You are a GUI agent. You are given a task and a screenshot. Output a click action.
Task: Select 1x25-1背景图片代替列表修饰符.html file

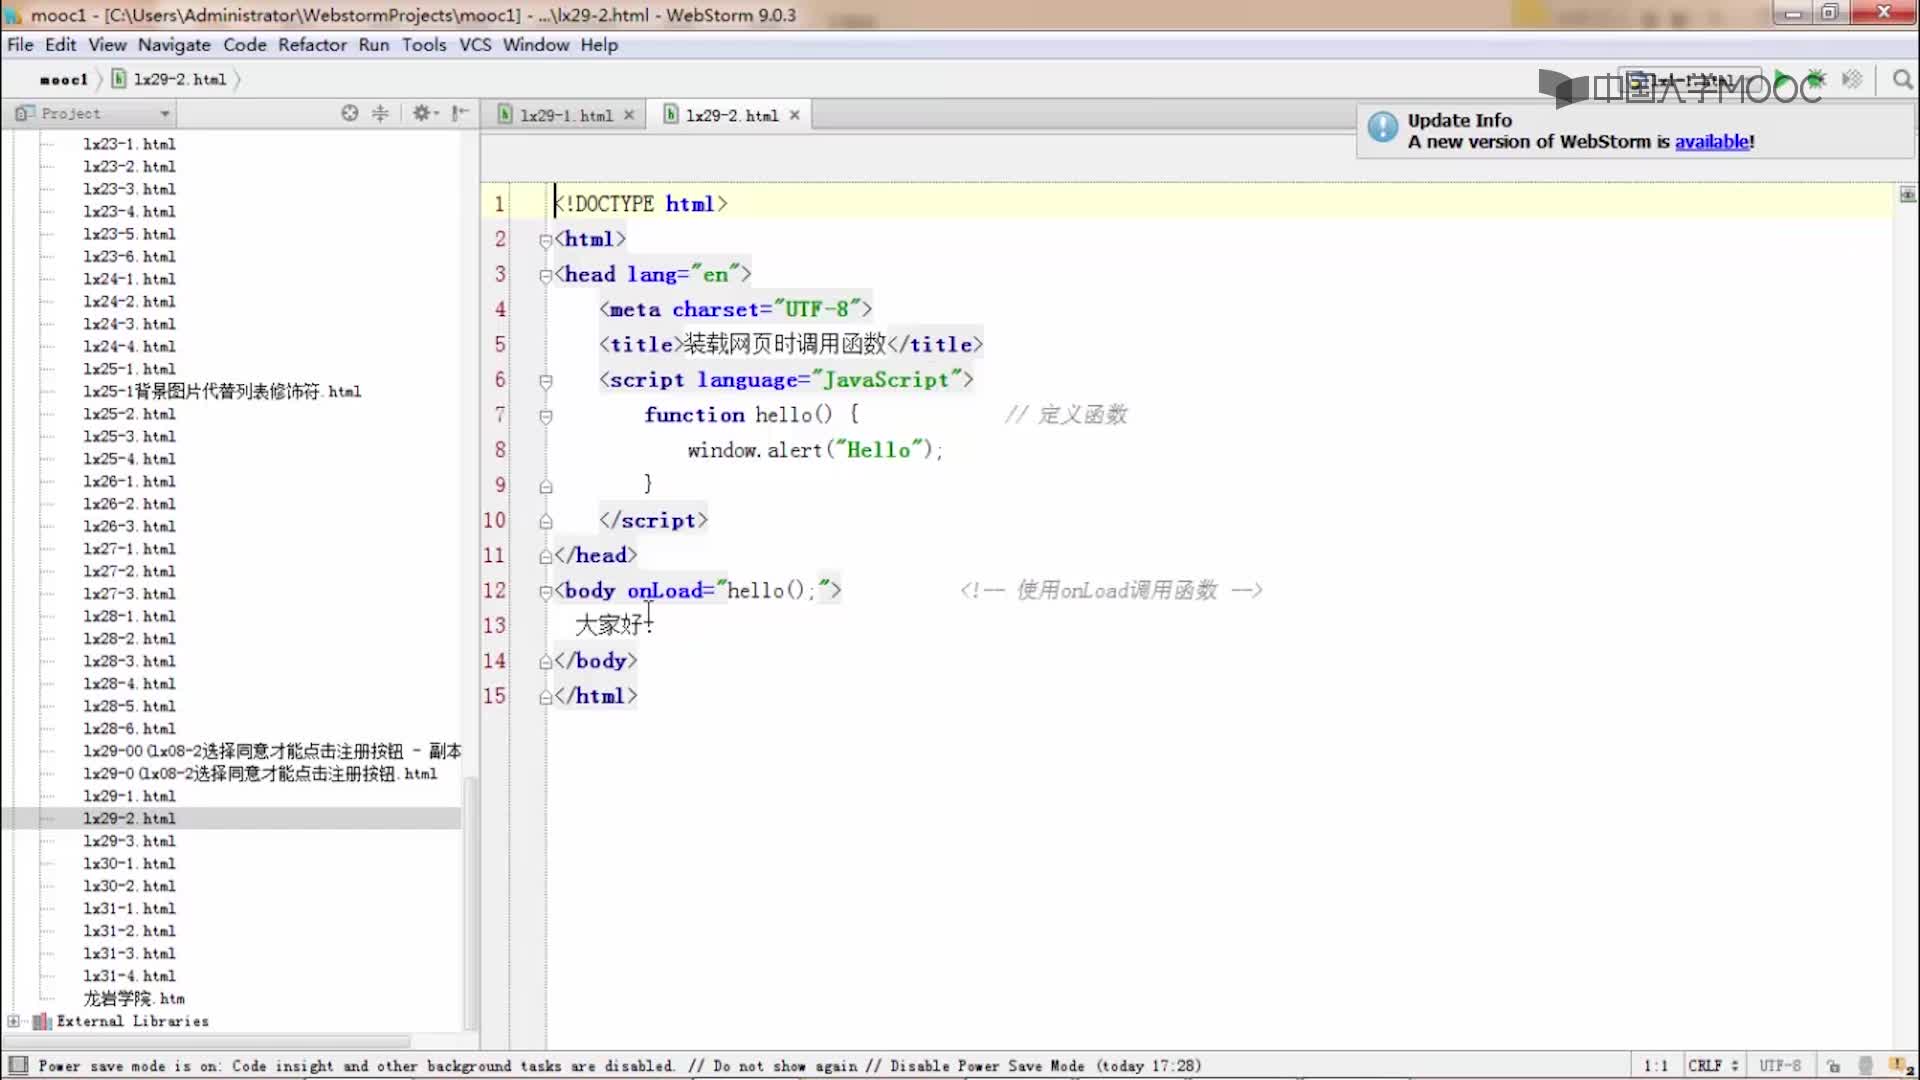pos(222,391)
